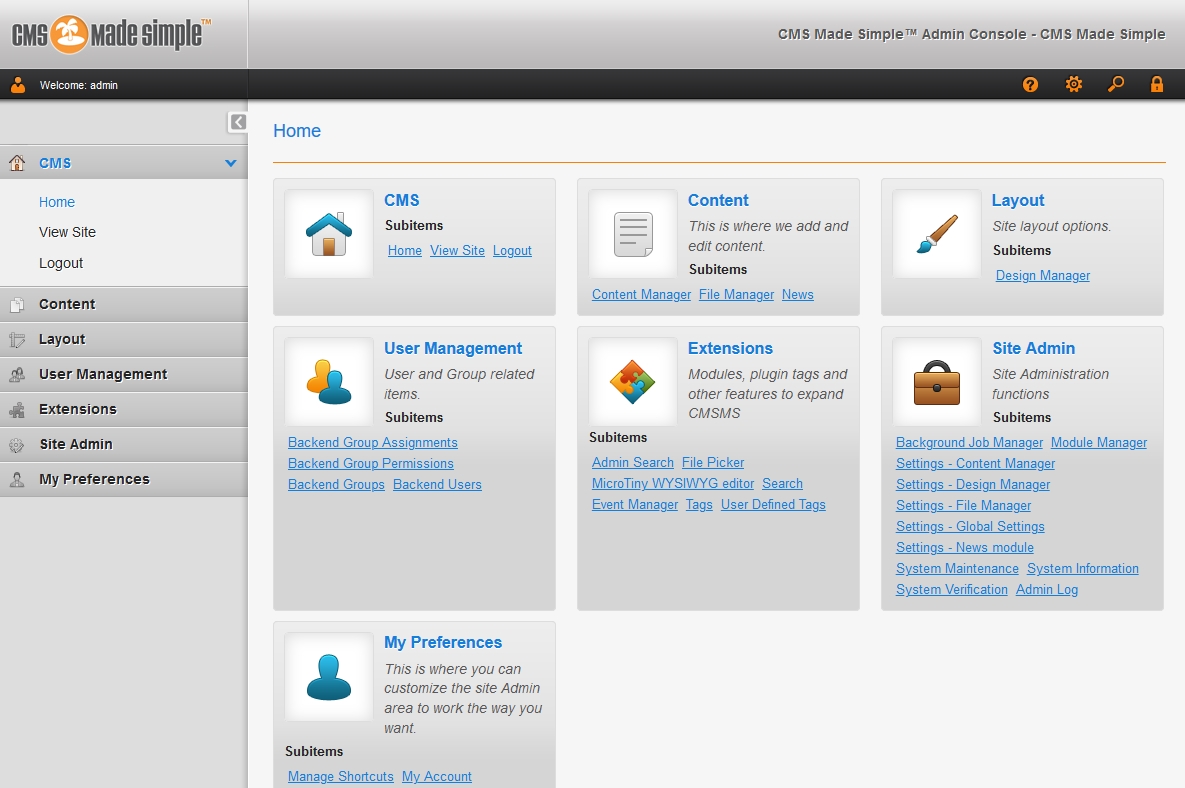The height and width of the screenshot is (788, 1185).
Task: Open the Design Manager link
Action: pyautogui.click(x=1042, y=276)
